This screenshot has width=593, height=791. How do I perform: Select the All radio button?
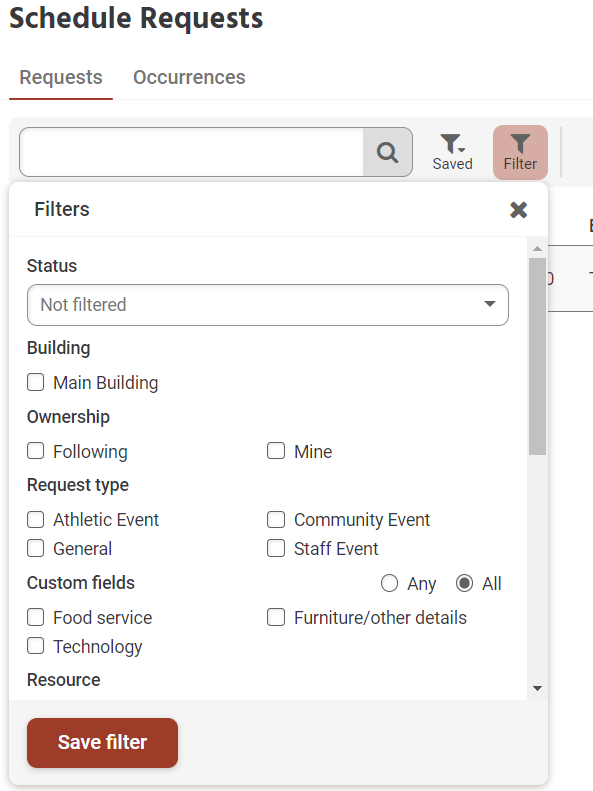pyautogui.click(x=464, y=584)
